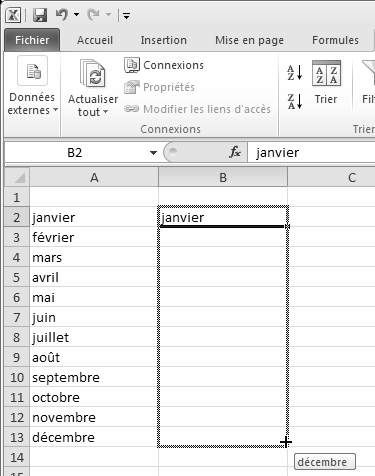
Task: Click the Excel application icon
Action: pyautogui.click(x=13, y=15)
